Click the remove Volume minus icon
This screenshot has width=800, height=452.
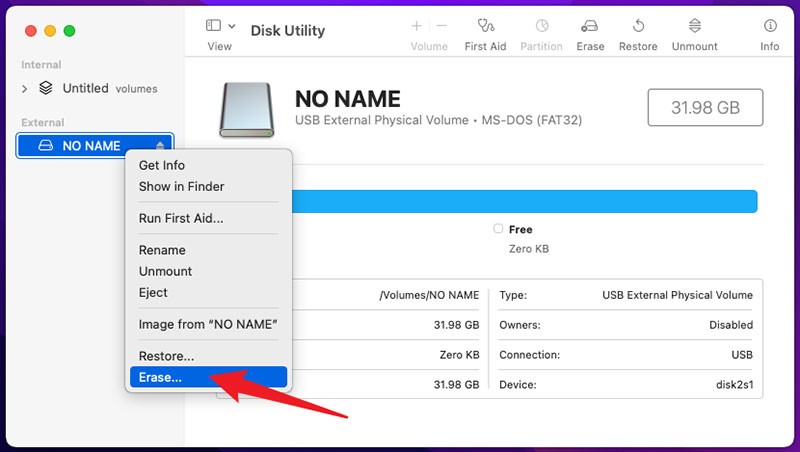442,26
